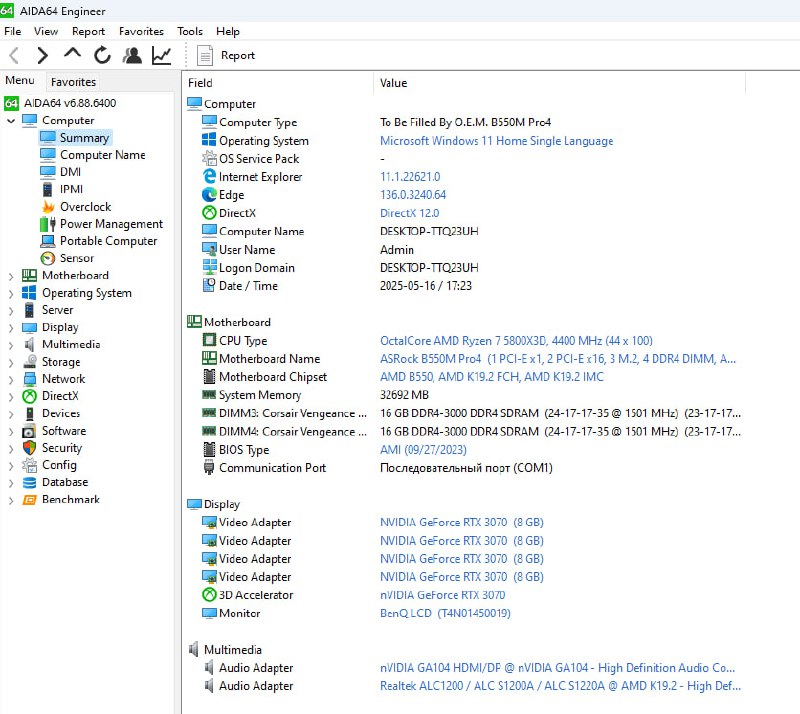Switch to the Menu tab
This screenshot has width=800, height=714.
20,81
